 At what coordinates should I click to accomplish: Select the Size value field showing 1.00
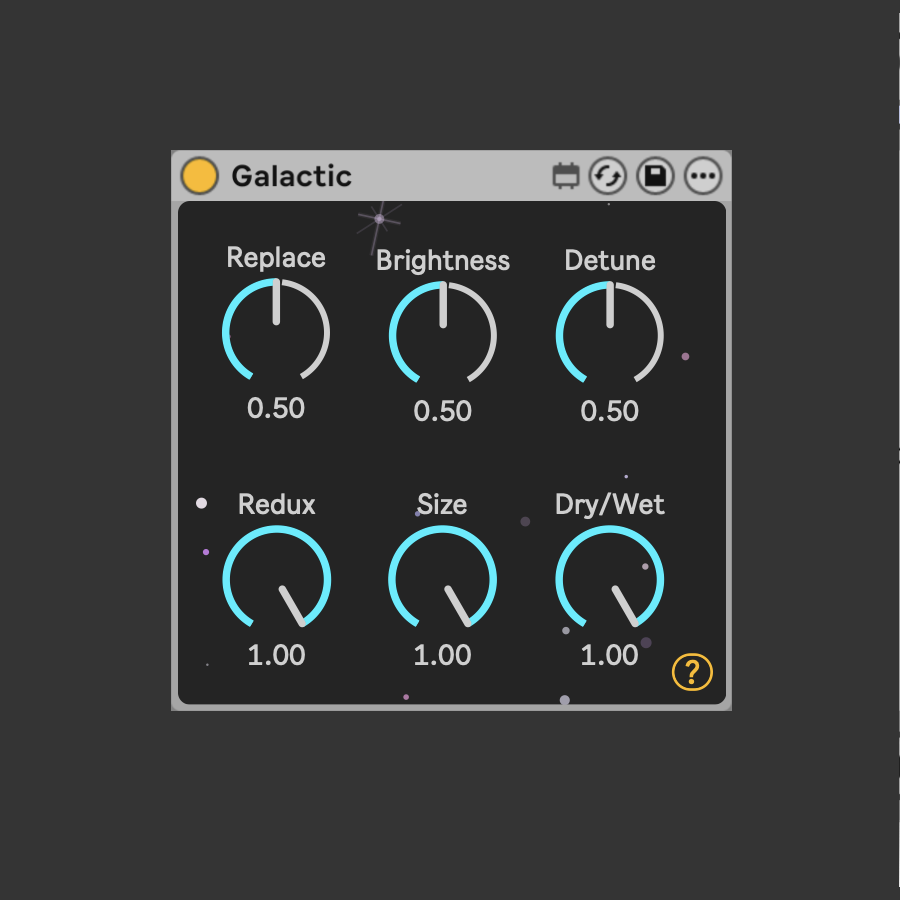pos(442,655)
